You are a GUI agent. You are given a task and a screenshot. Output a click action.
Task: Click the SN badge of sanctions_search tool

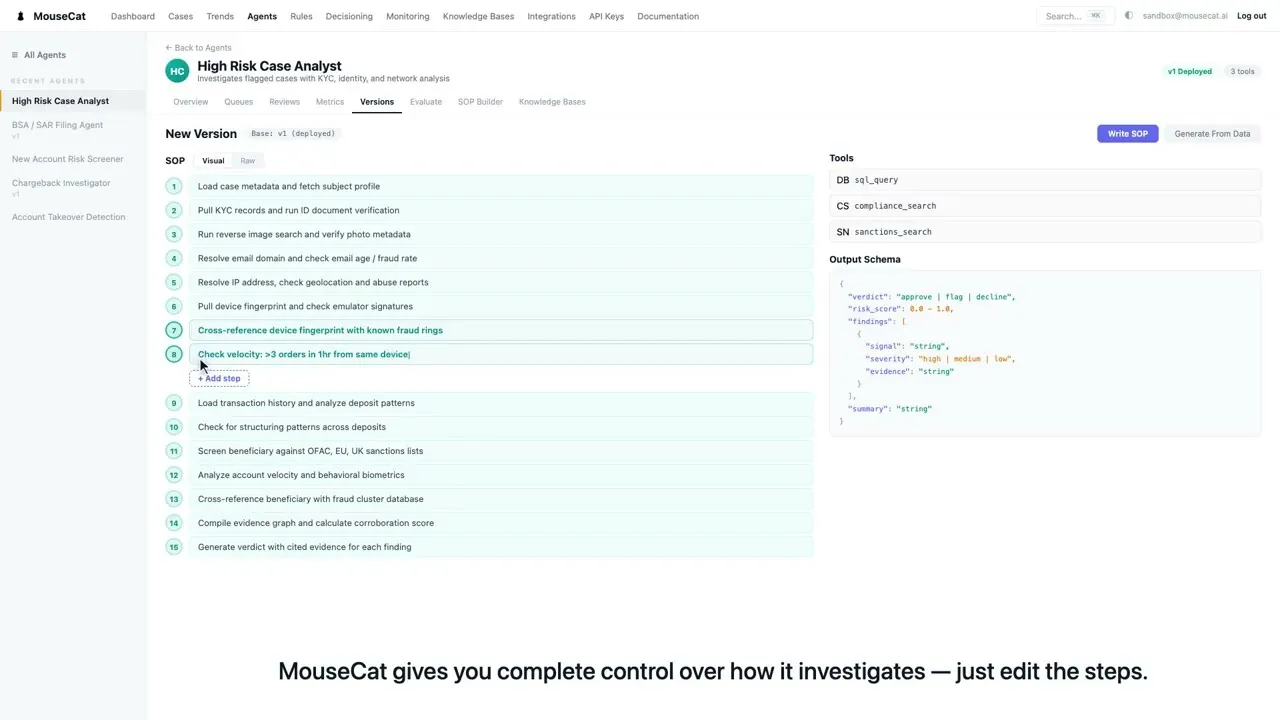coord(843,232)
